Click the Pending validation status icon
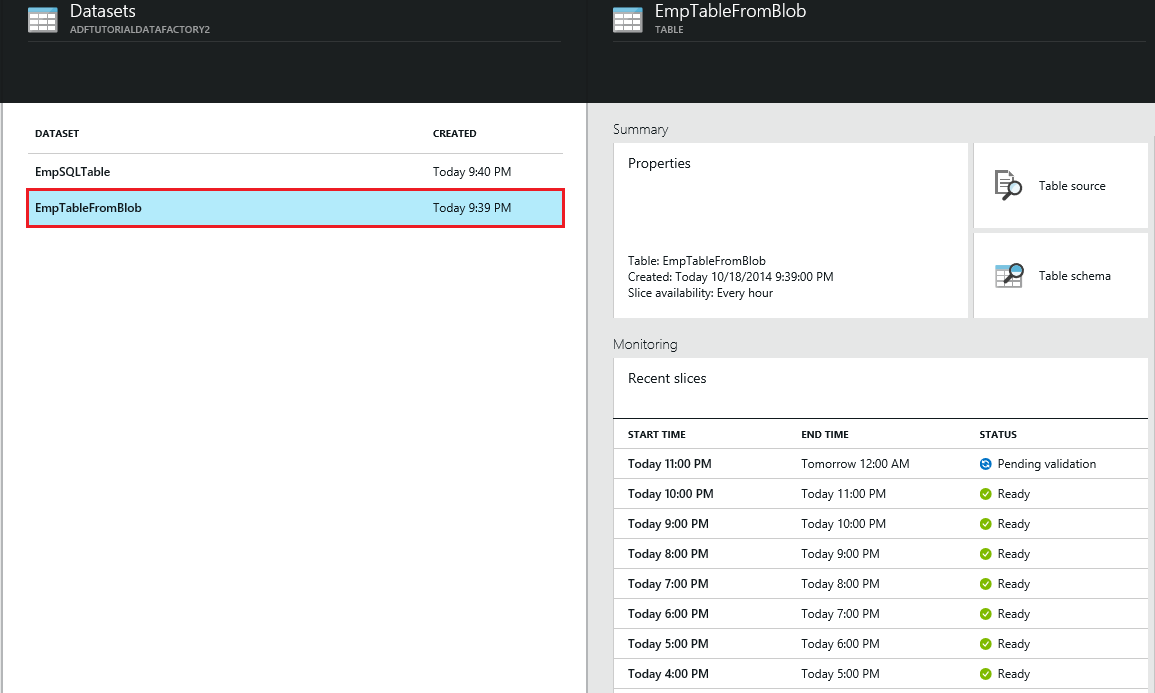The height and width of the screenshot is (693, 1155). [985, 464]
